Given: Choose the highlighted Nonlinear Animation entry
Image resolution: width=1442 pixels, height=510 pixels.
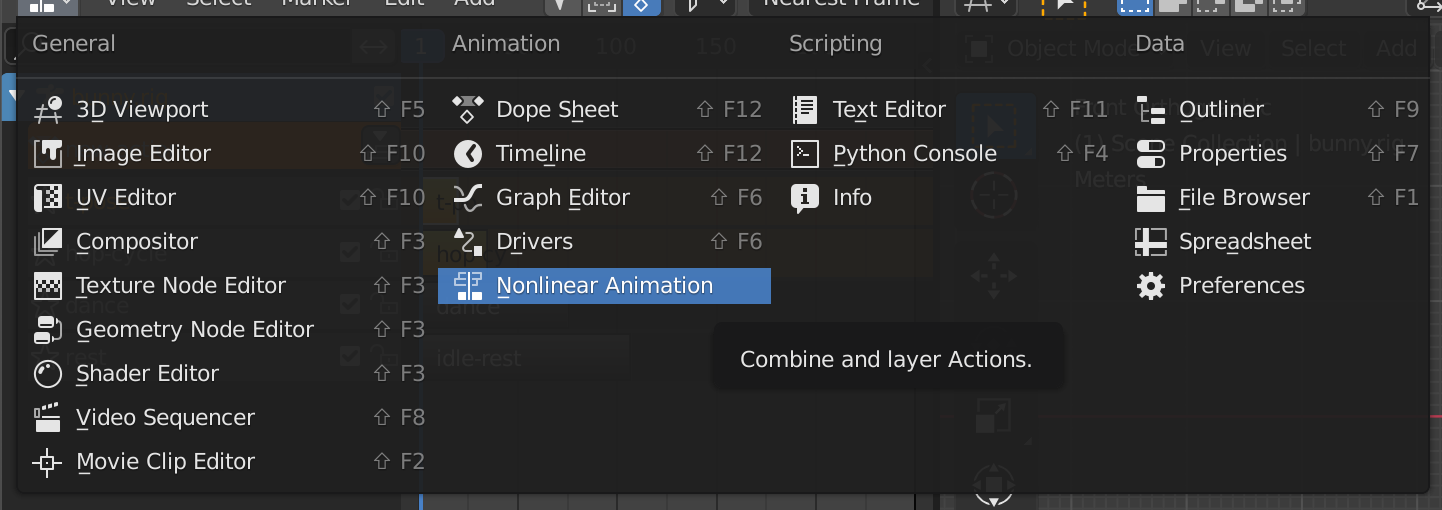Looking at the screenshot, I should pyautogui.click(x=604, y=286).
